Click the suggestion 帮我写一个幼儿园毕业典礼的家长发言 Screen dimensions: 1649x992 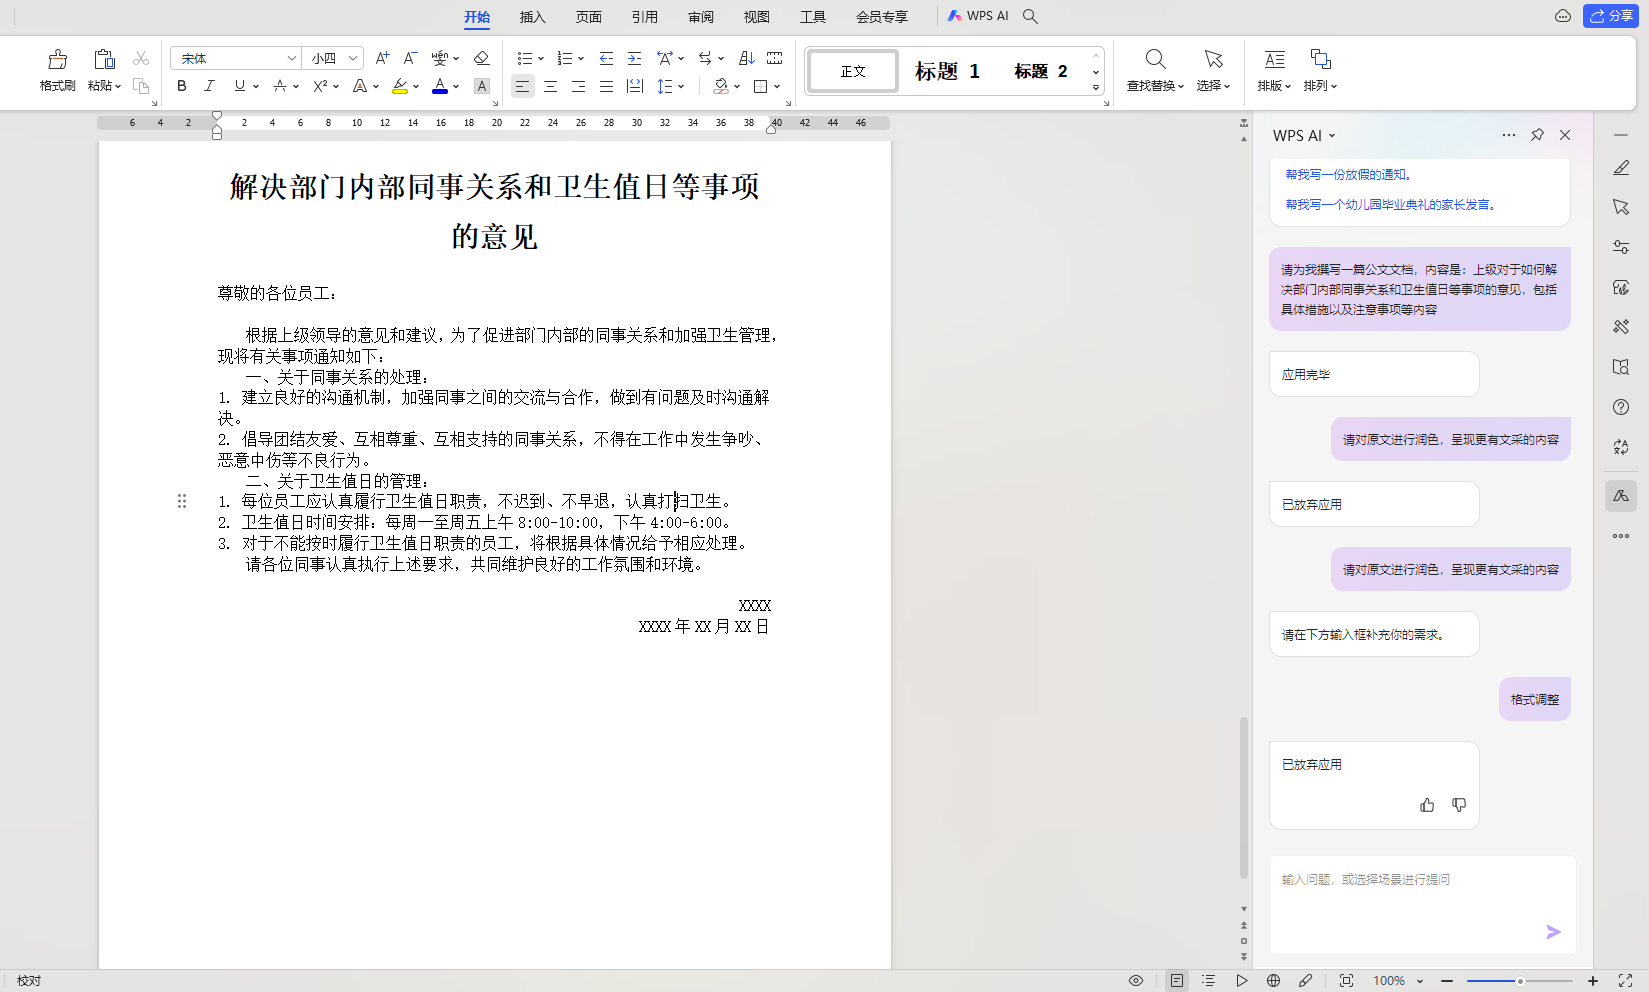click(x=1391, y=205)
